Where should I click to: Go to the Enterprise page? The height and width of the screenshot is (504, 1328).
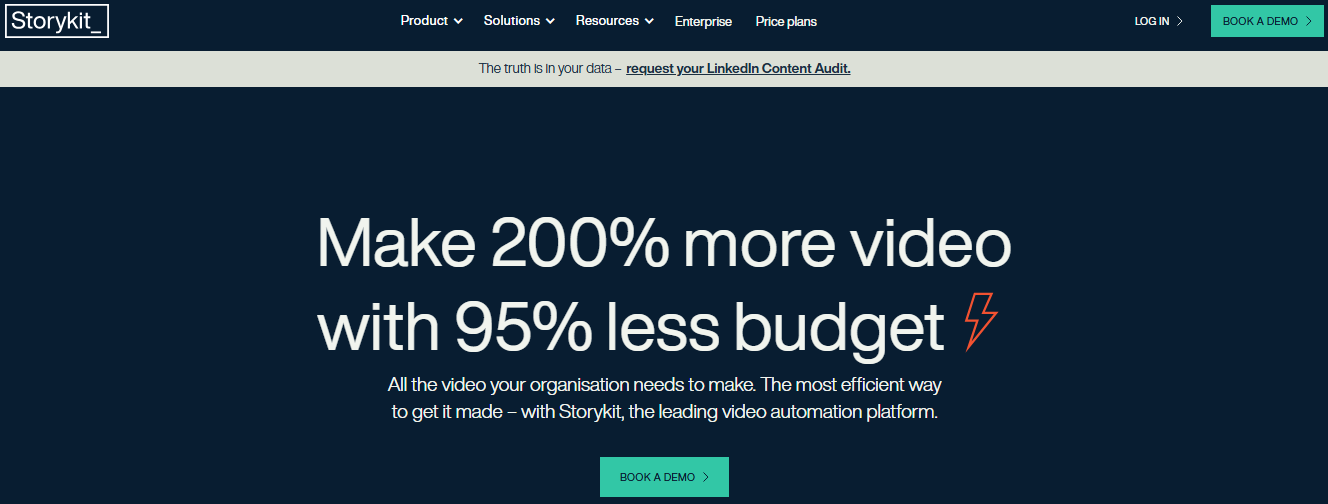703,21
